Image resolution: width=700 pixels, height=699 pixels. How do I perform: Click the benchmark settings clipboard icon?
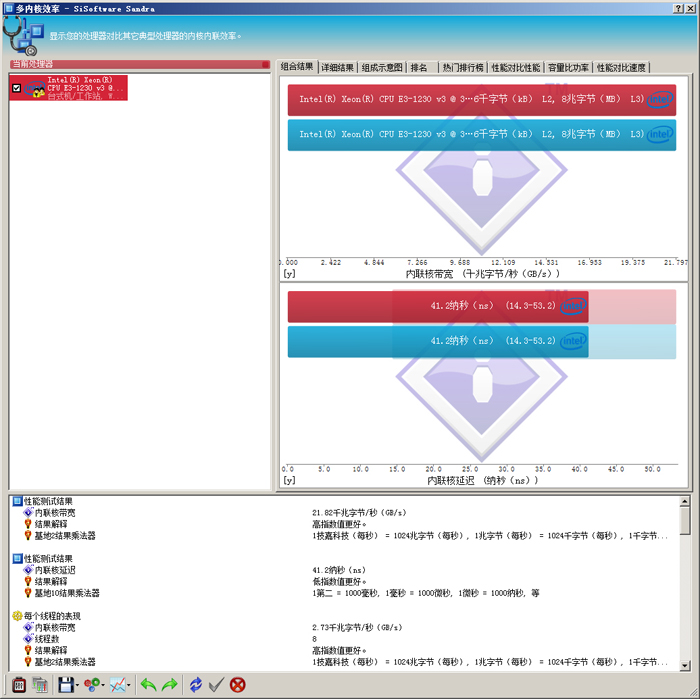pos(19,685)
